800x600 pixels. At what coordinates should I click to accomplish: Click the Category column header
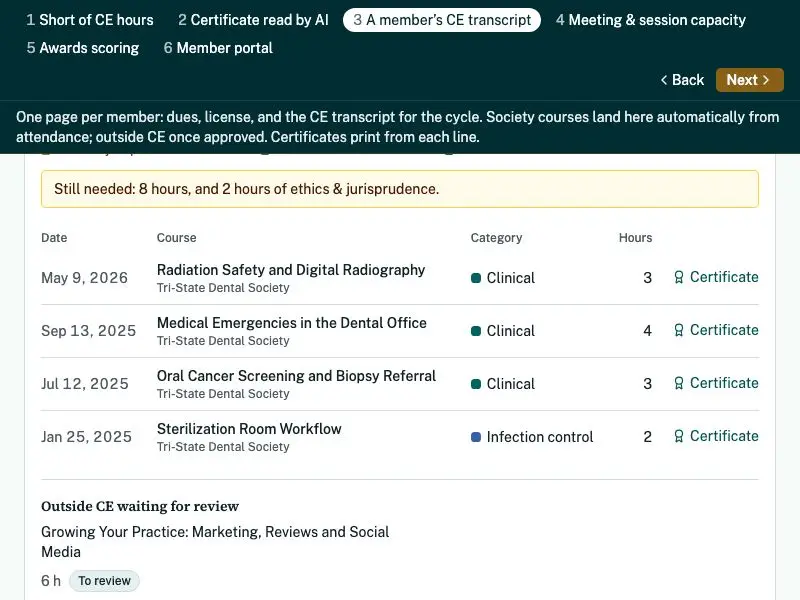coord(496,238)
